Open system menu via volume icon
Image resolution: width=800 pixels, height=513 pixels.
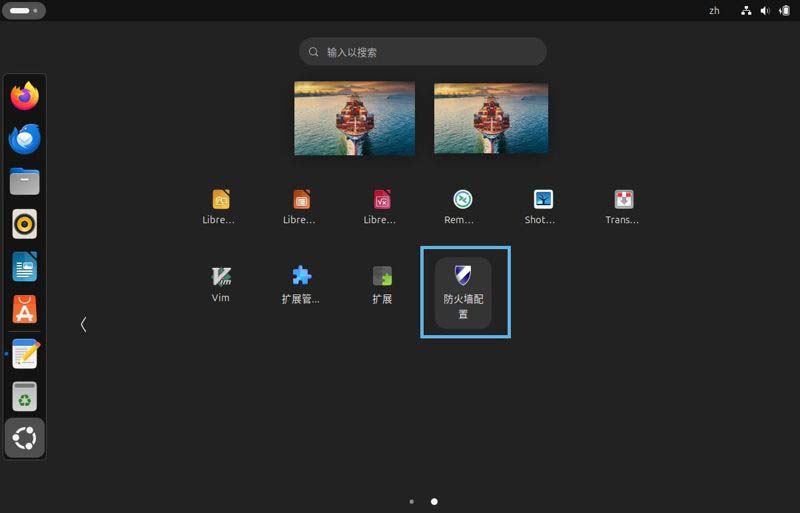765,10
